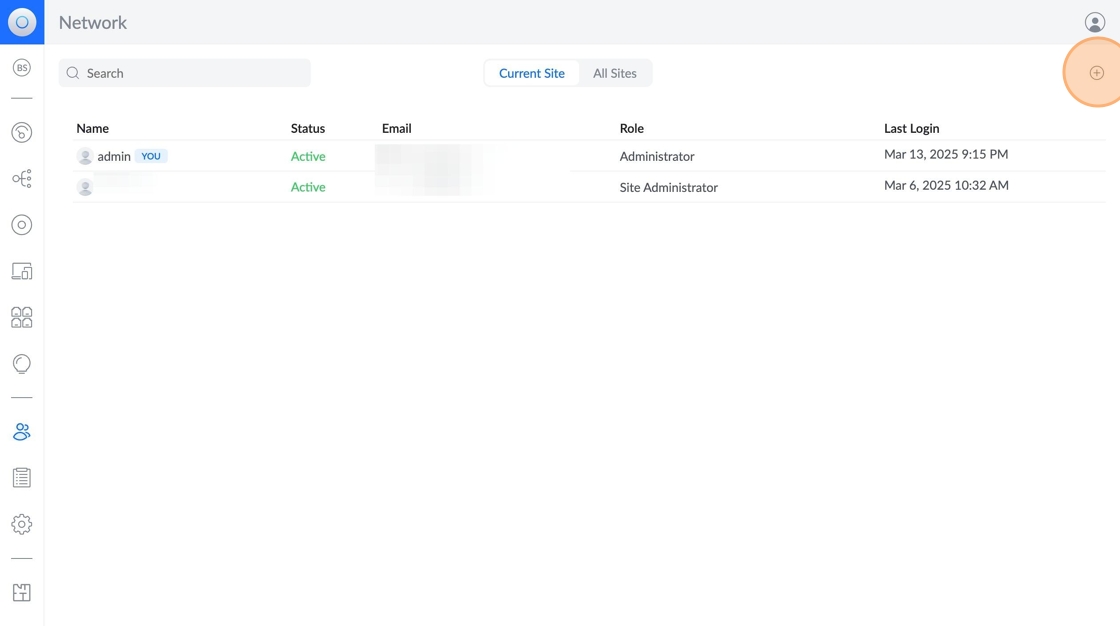Click the Mar 13, 2025 9:15 PM login
Viewport: 1120px width, 626px height.
click(x=946, y=154)
